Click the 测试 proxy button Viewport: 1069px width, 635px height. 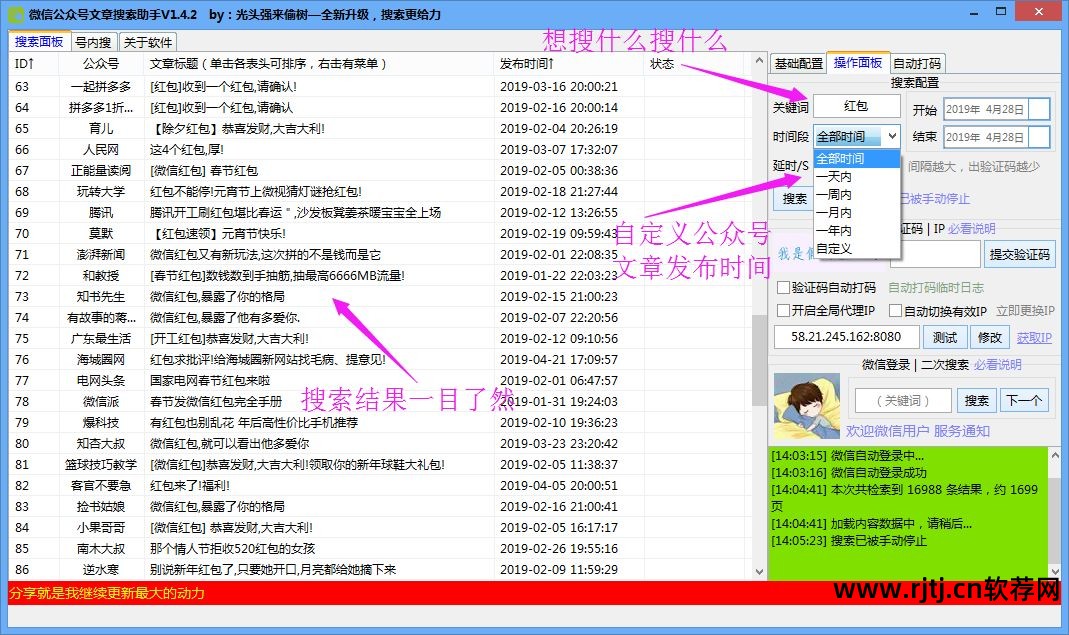[x=944, y=337]
